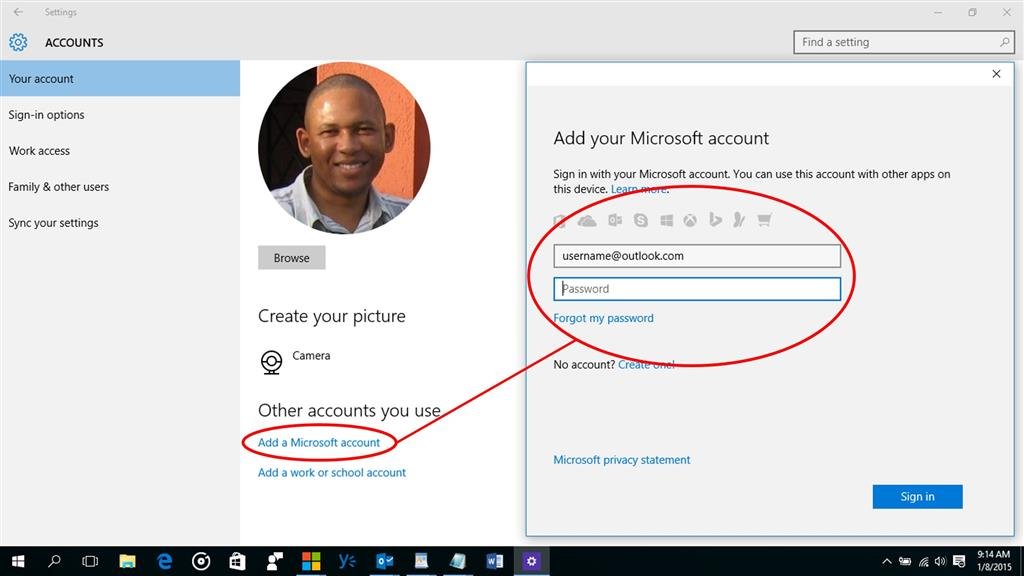
Task: Open the Forgot my password link
Action: (x=603, y=317)
